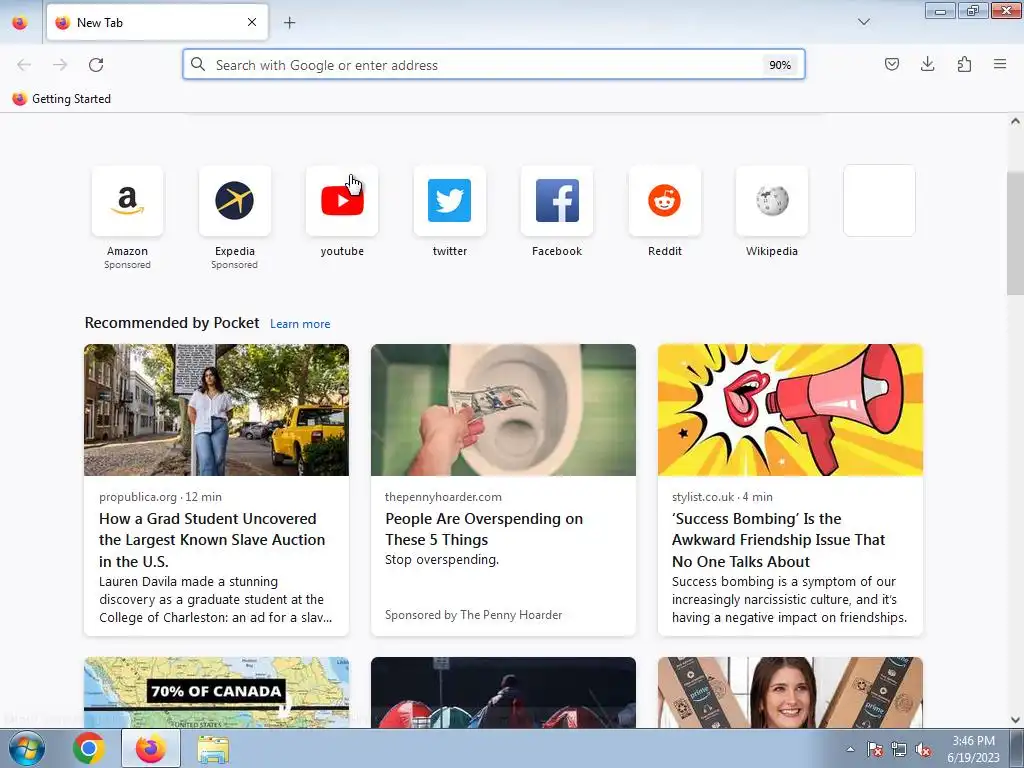1024x768 pixels.
Task: Click the page scrollbar up arrow
Action: coord(1015,121)
